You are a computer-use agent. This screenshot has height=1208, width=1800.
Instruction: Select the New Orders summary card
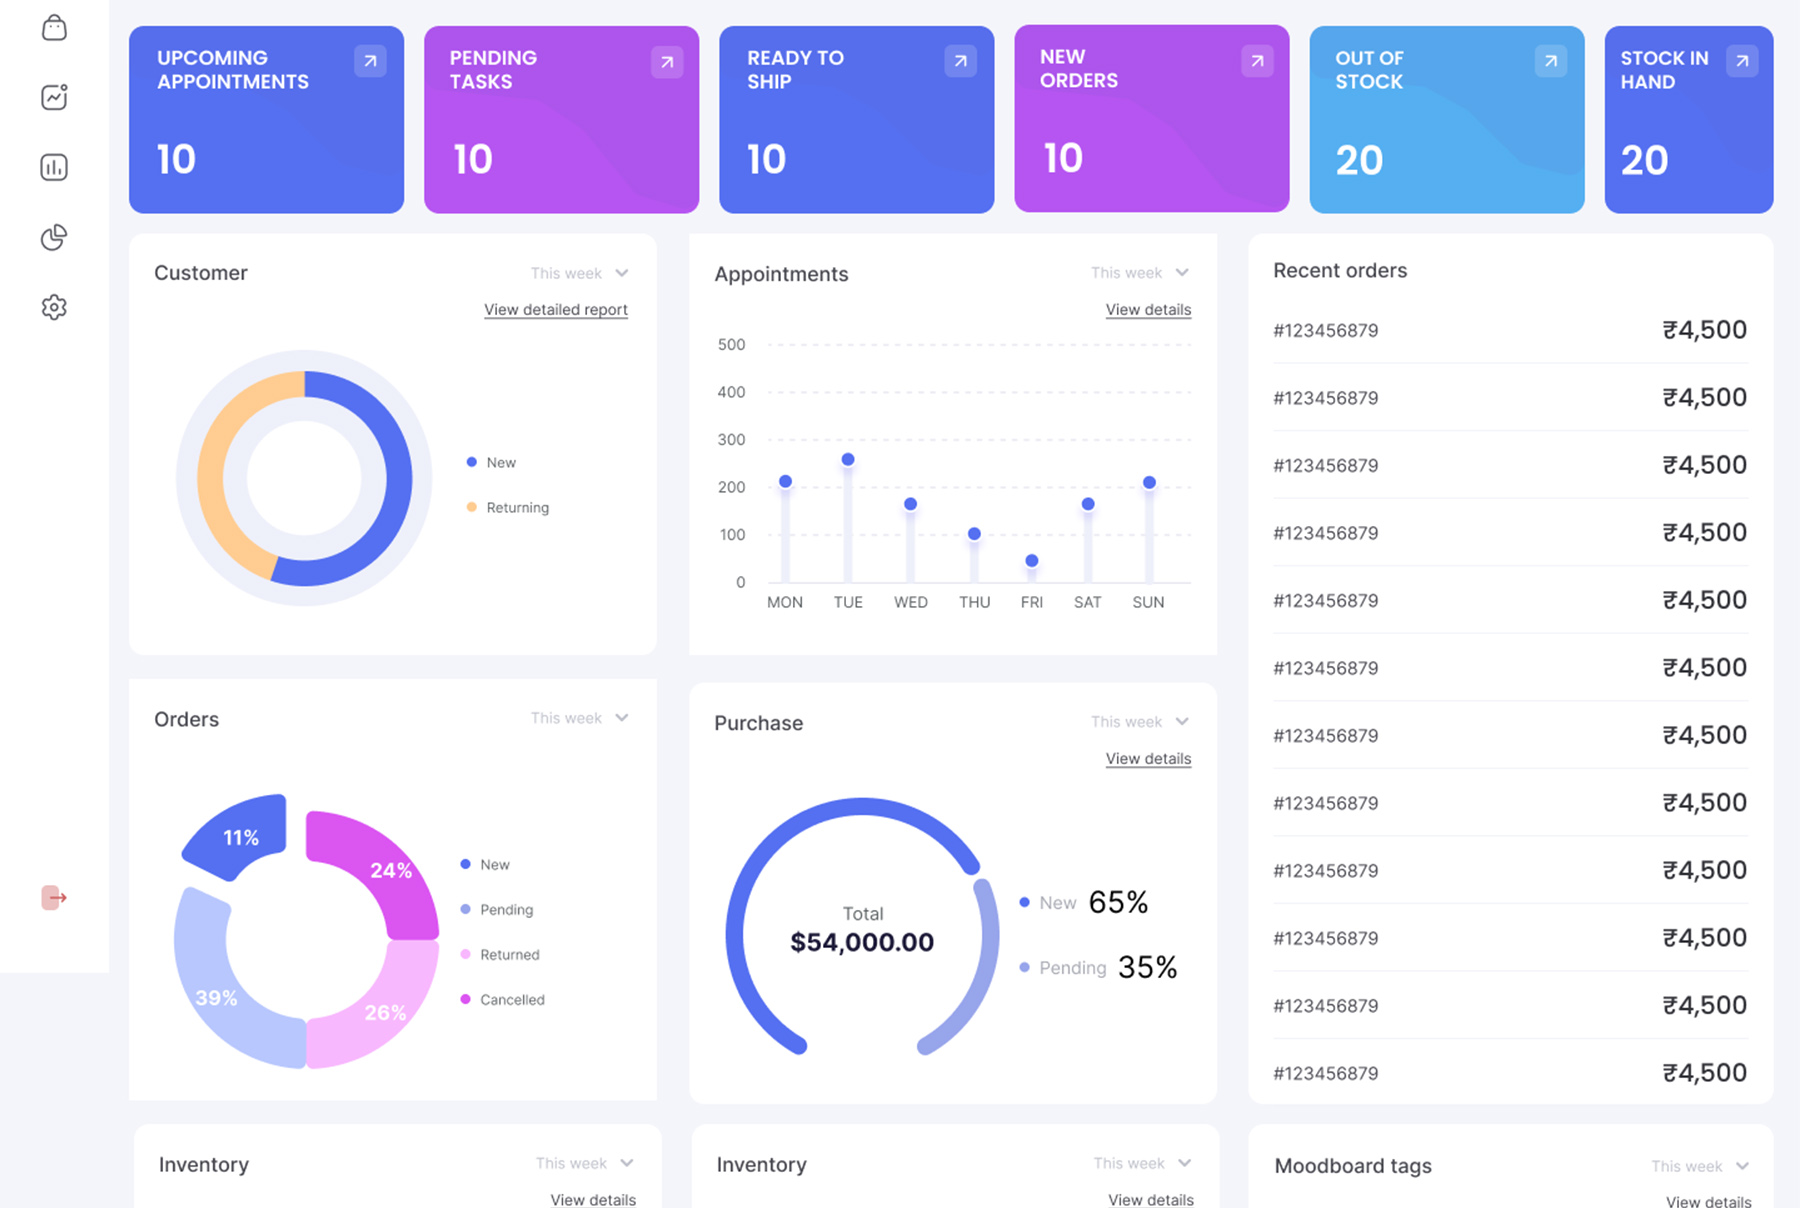1151,118
